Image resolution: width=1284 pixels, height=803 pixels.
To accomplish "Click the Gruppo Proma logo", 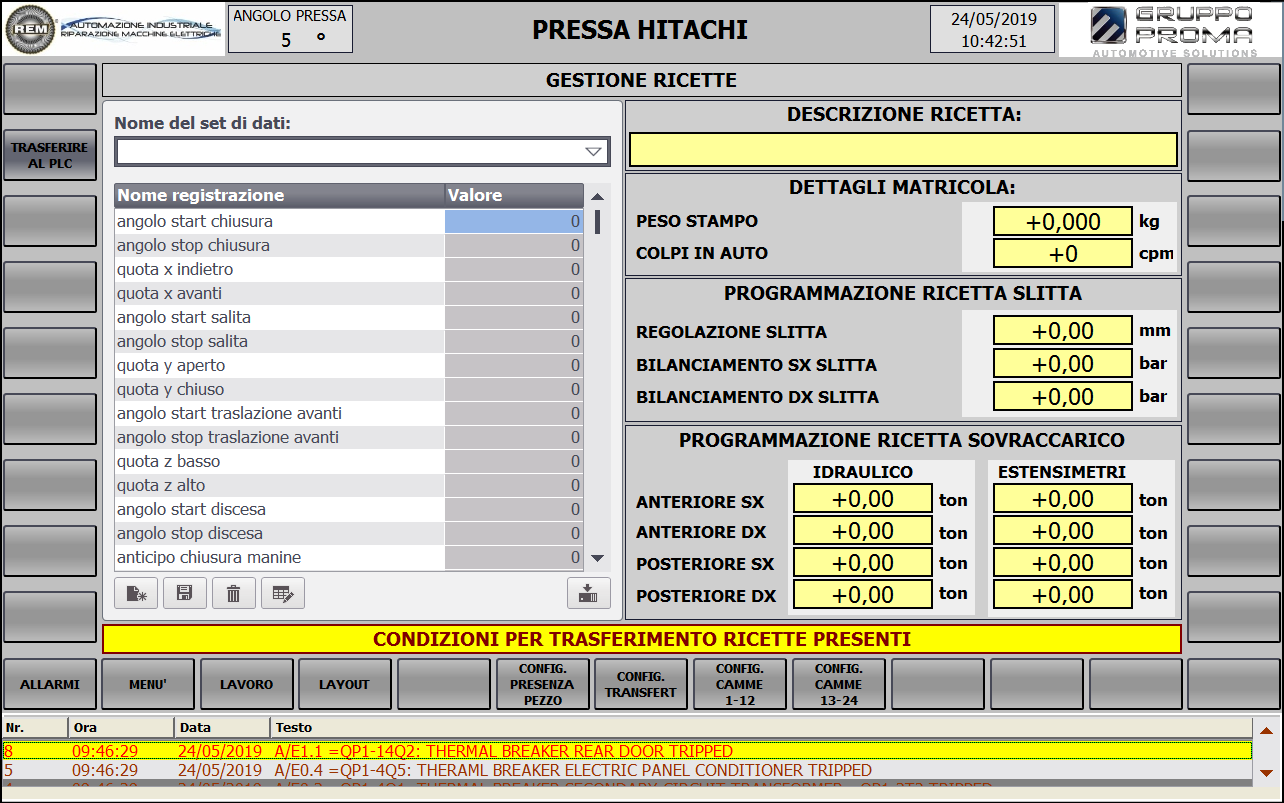I will tap(1171, 29).
